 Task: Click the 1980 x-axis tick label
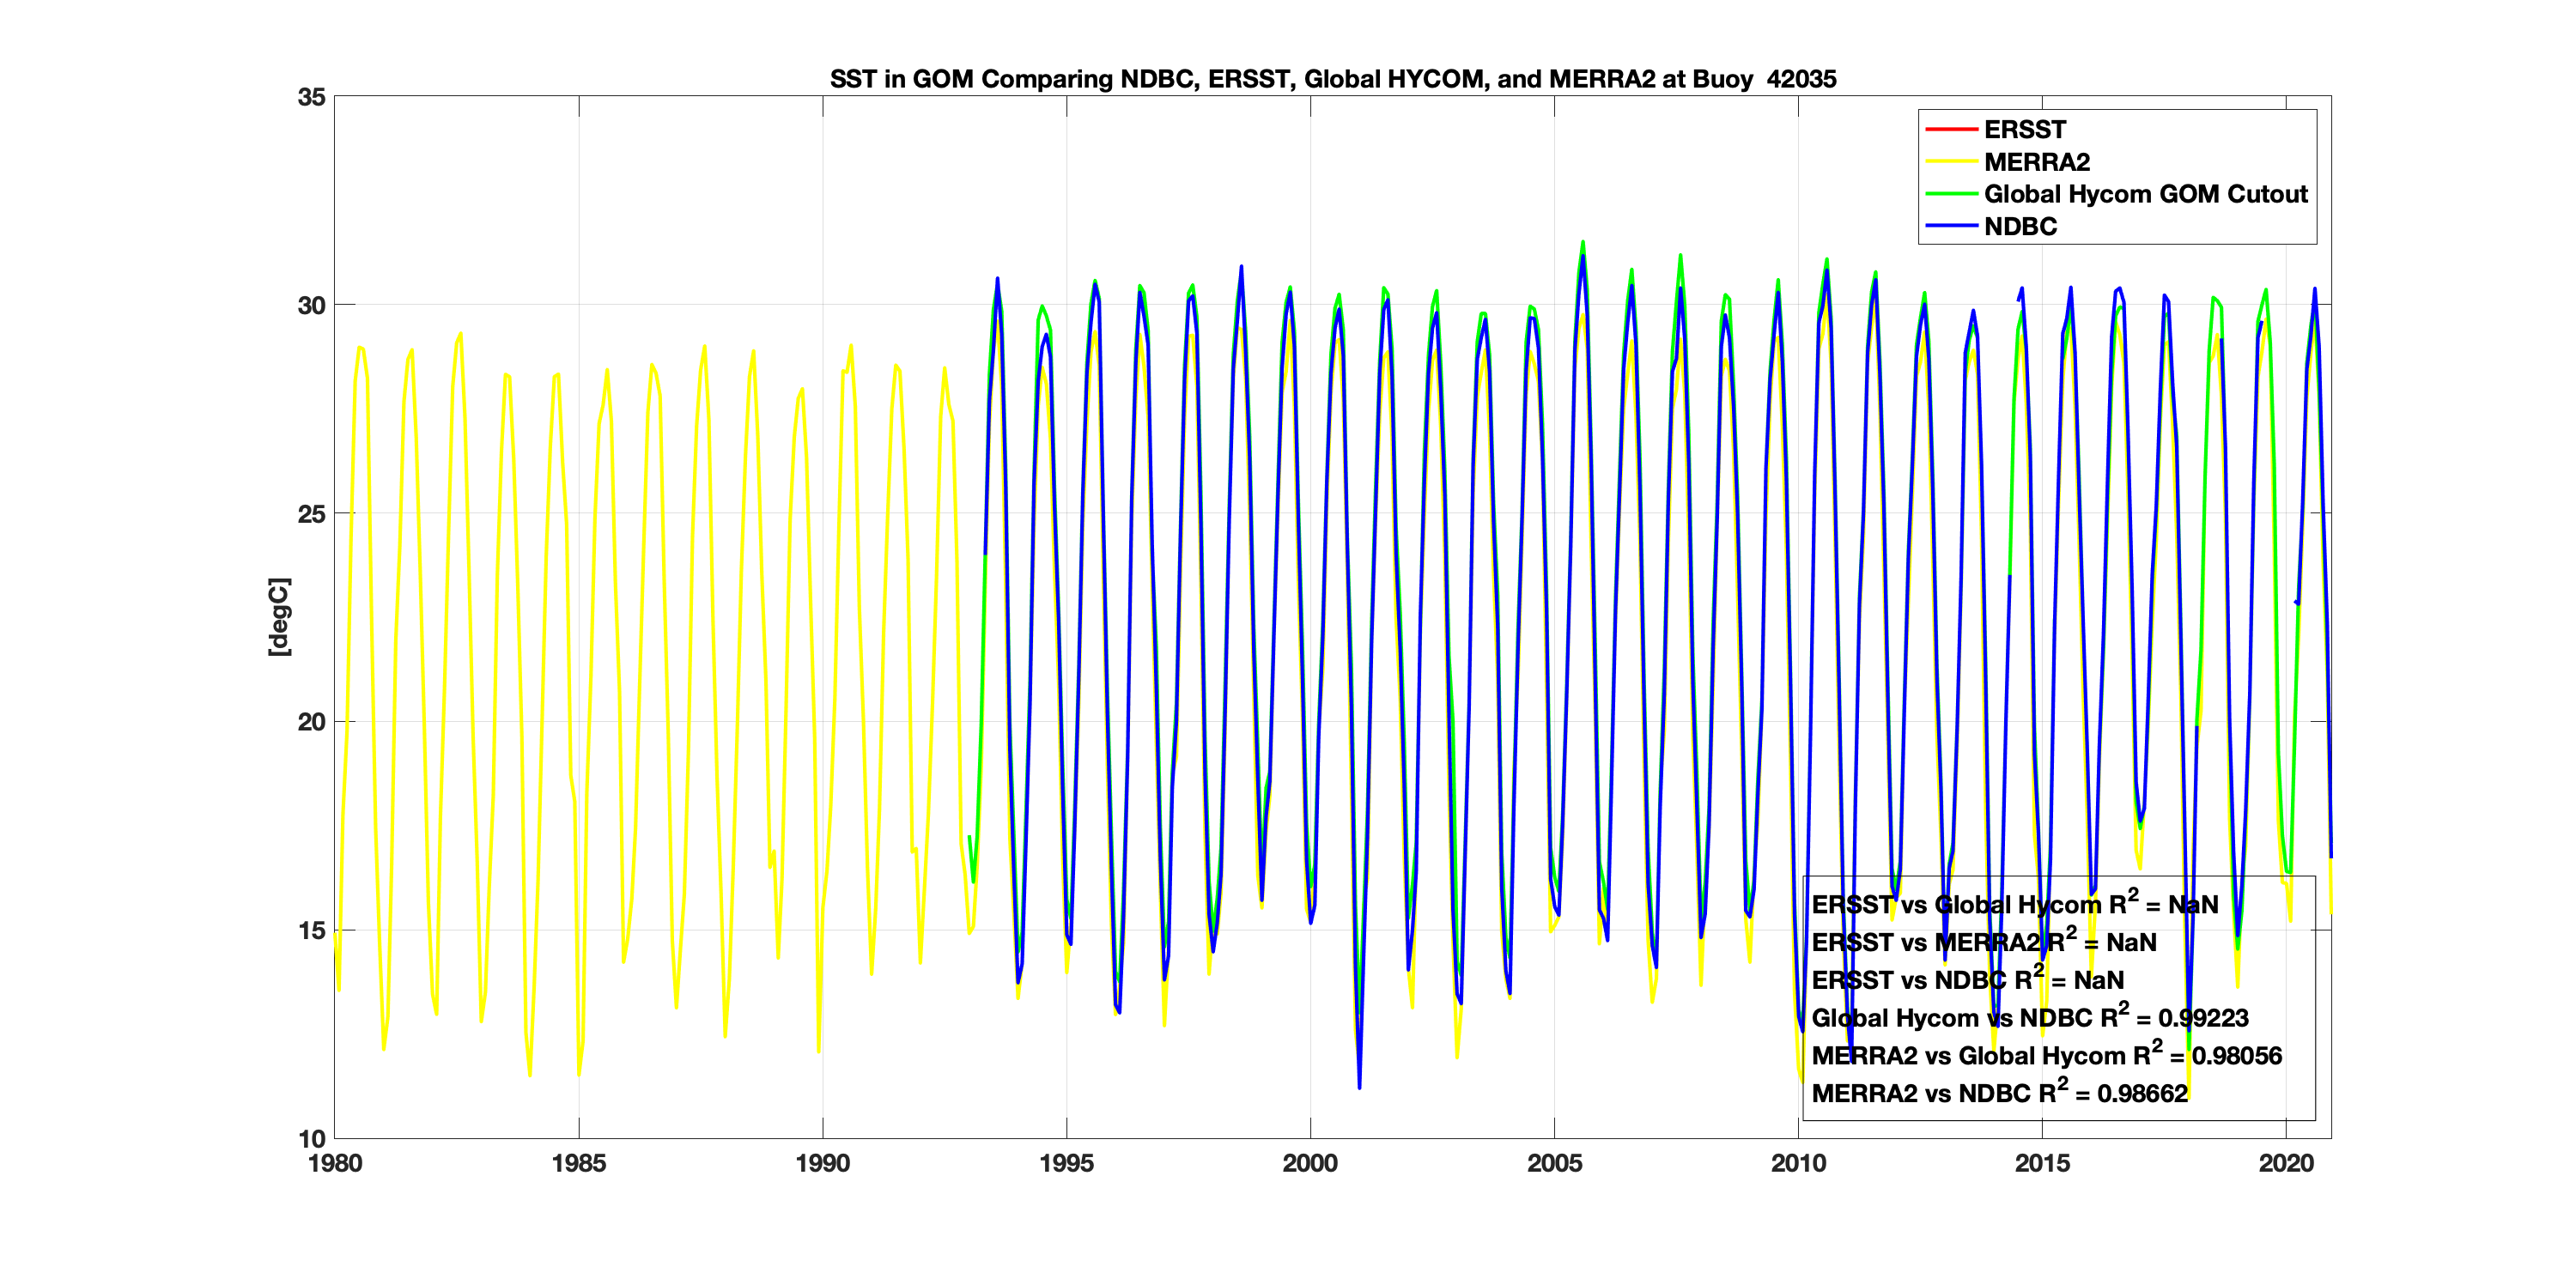[335, 1163]
